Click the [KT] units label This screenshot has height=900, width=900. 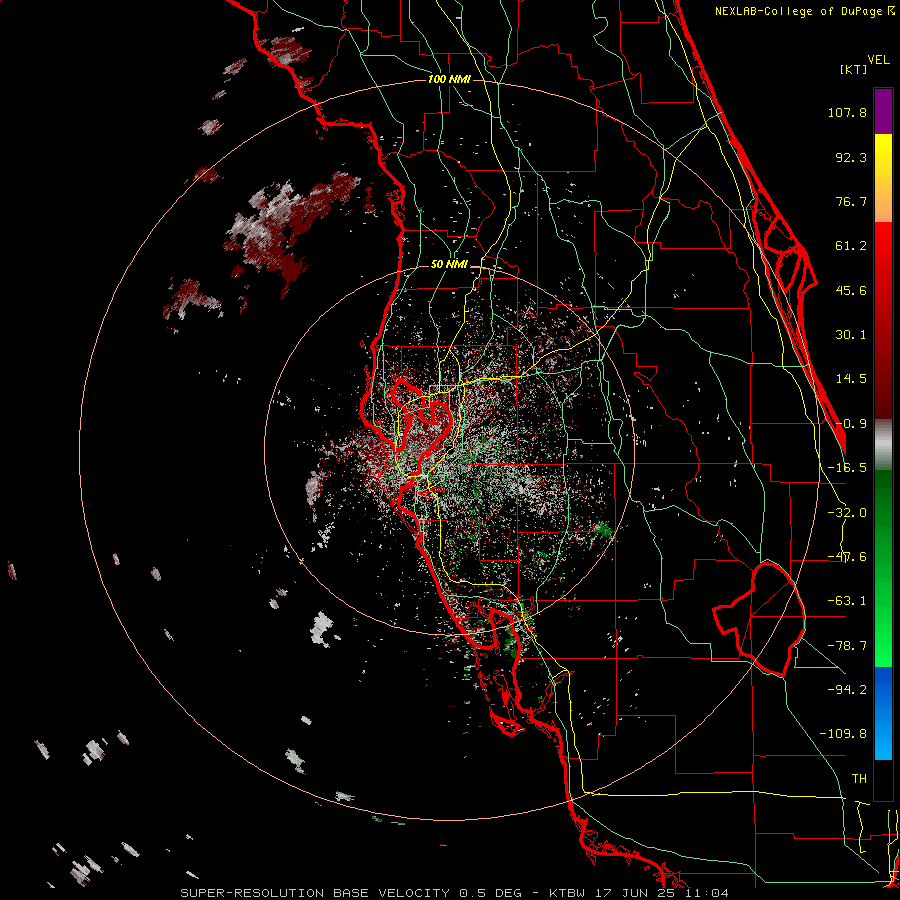coord(853,69)
